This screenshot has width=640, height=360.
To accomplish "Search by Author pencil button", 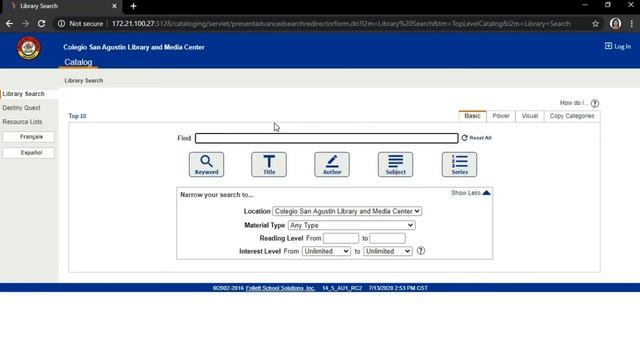I will (332, 164).
